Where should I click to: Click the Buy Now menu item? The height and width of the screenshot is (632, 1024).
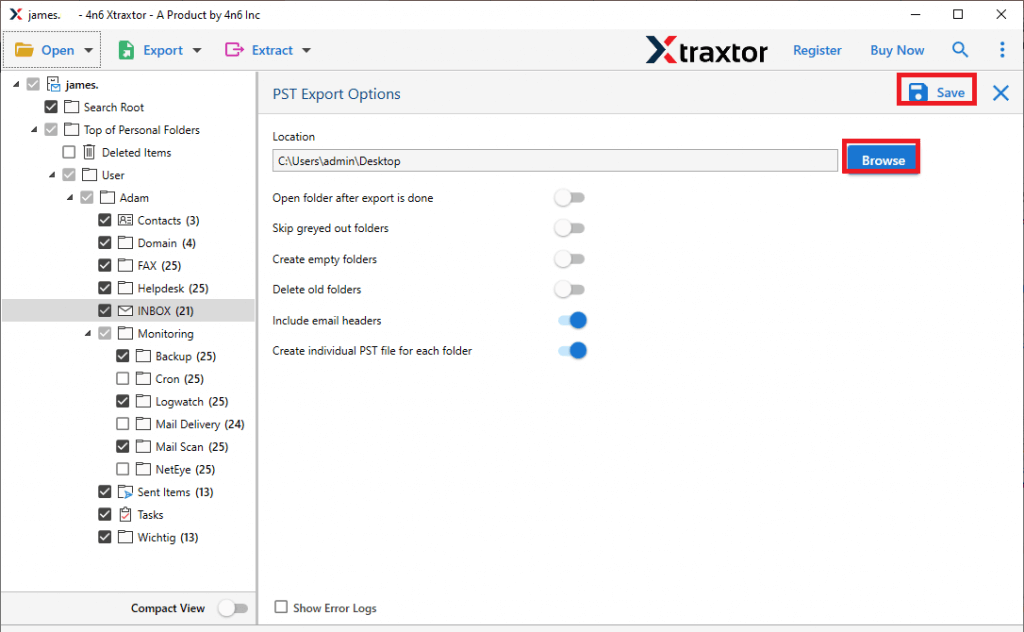(896, 49)
